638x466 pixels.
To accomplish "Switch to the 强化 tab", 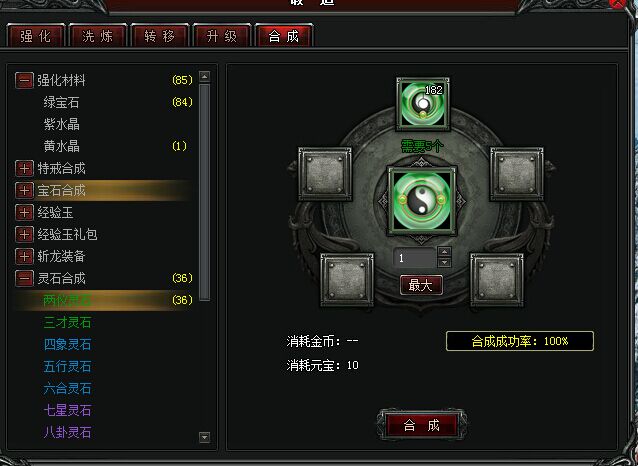I will point(36,36).
